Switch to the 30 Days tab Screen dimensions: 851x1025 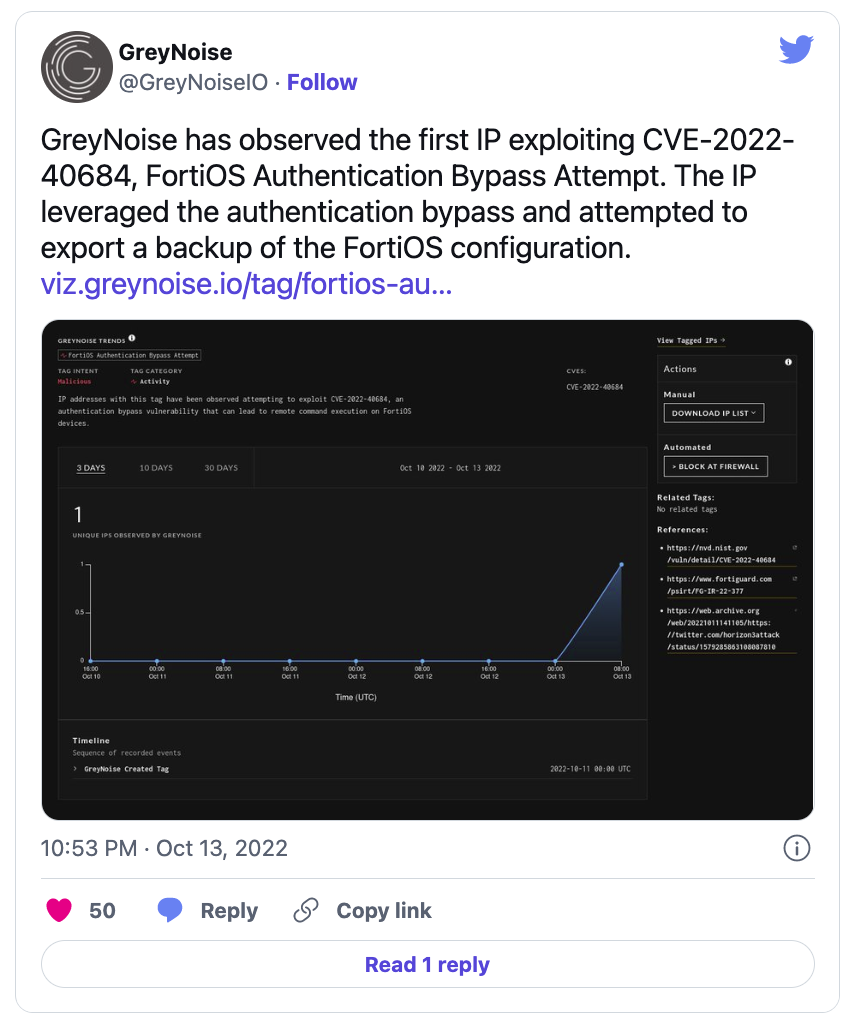[221, 468]
